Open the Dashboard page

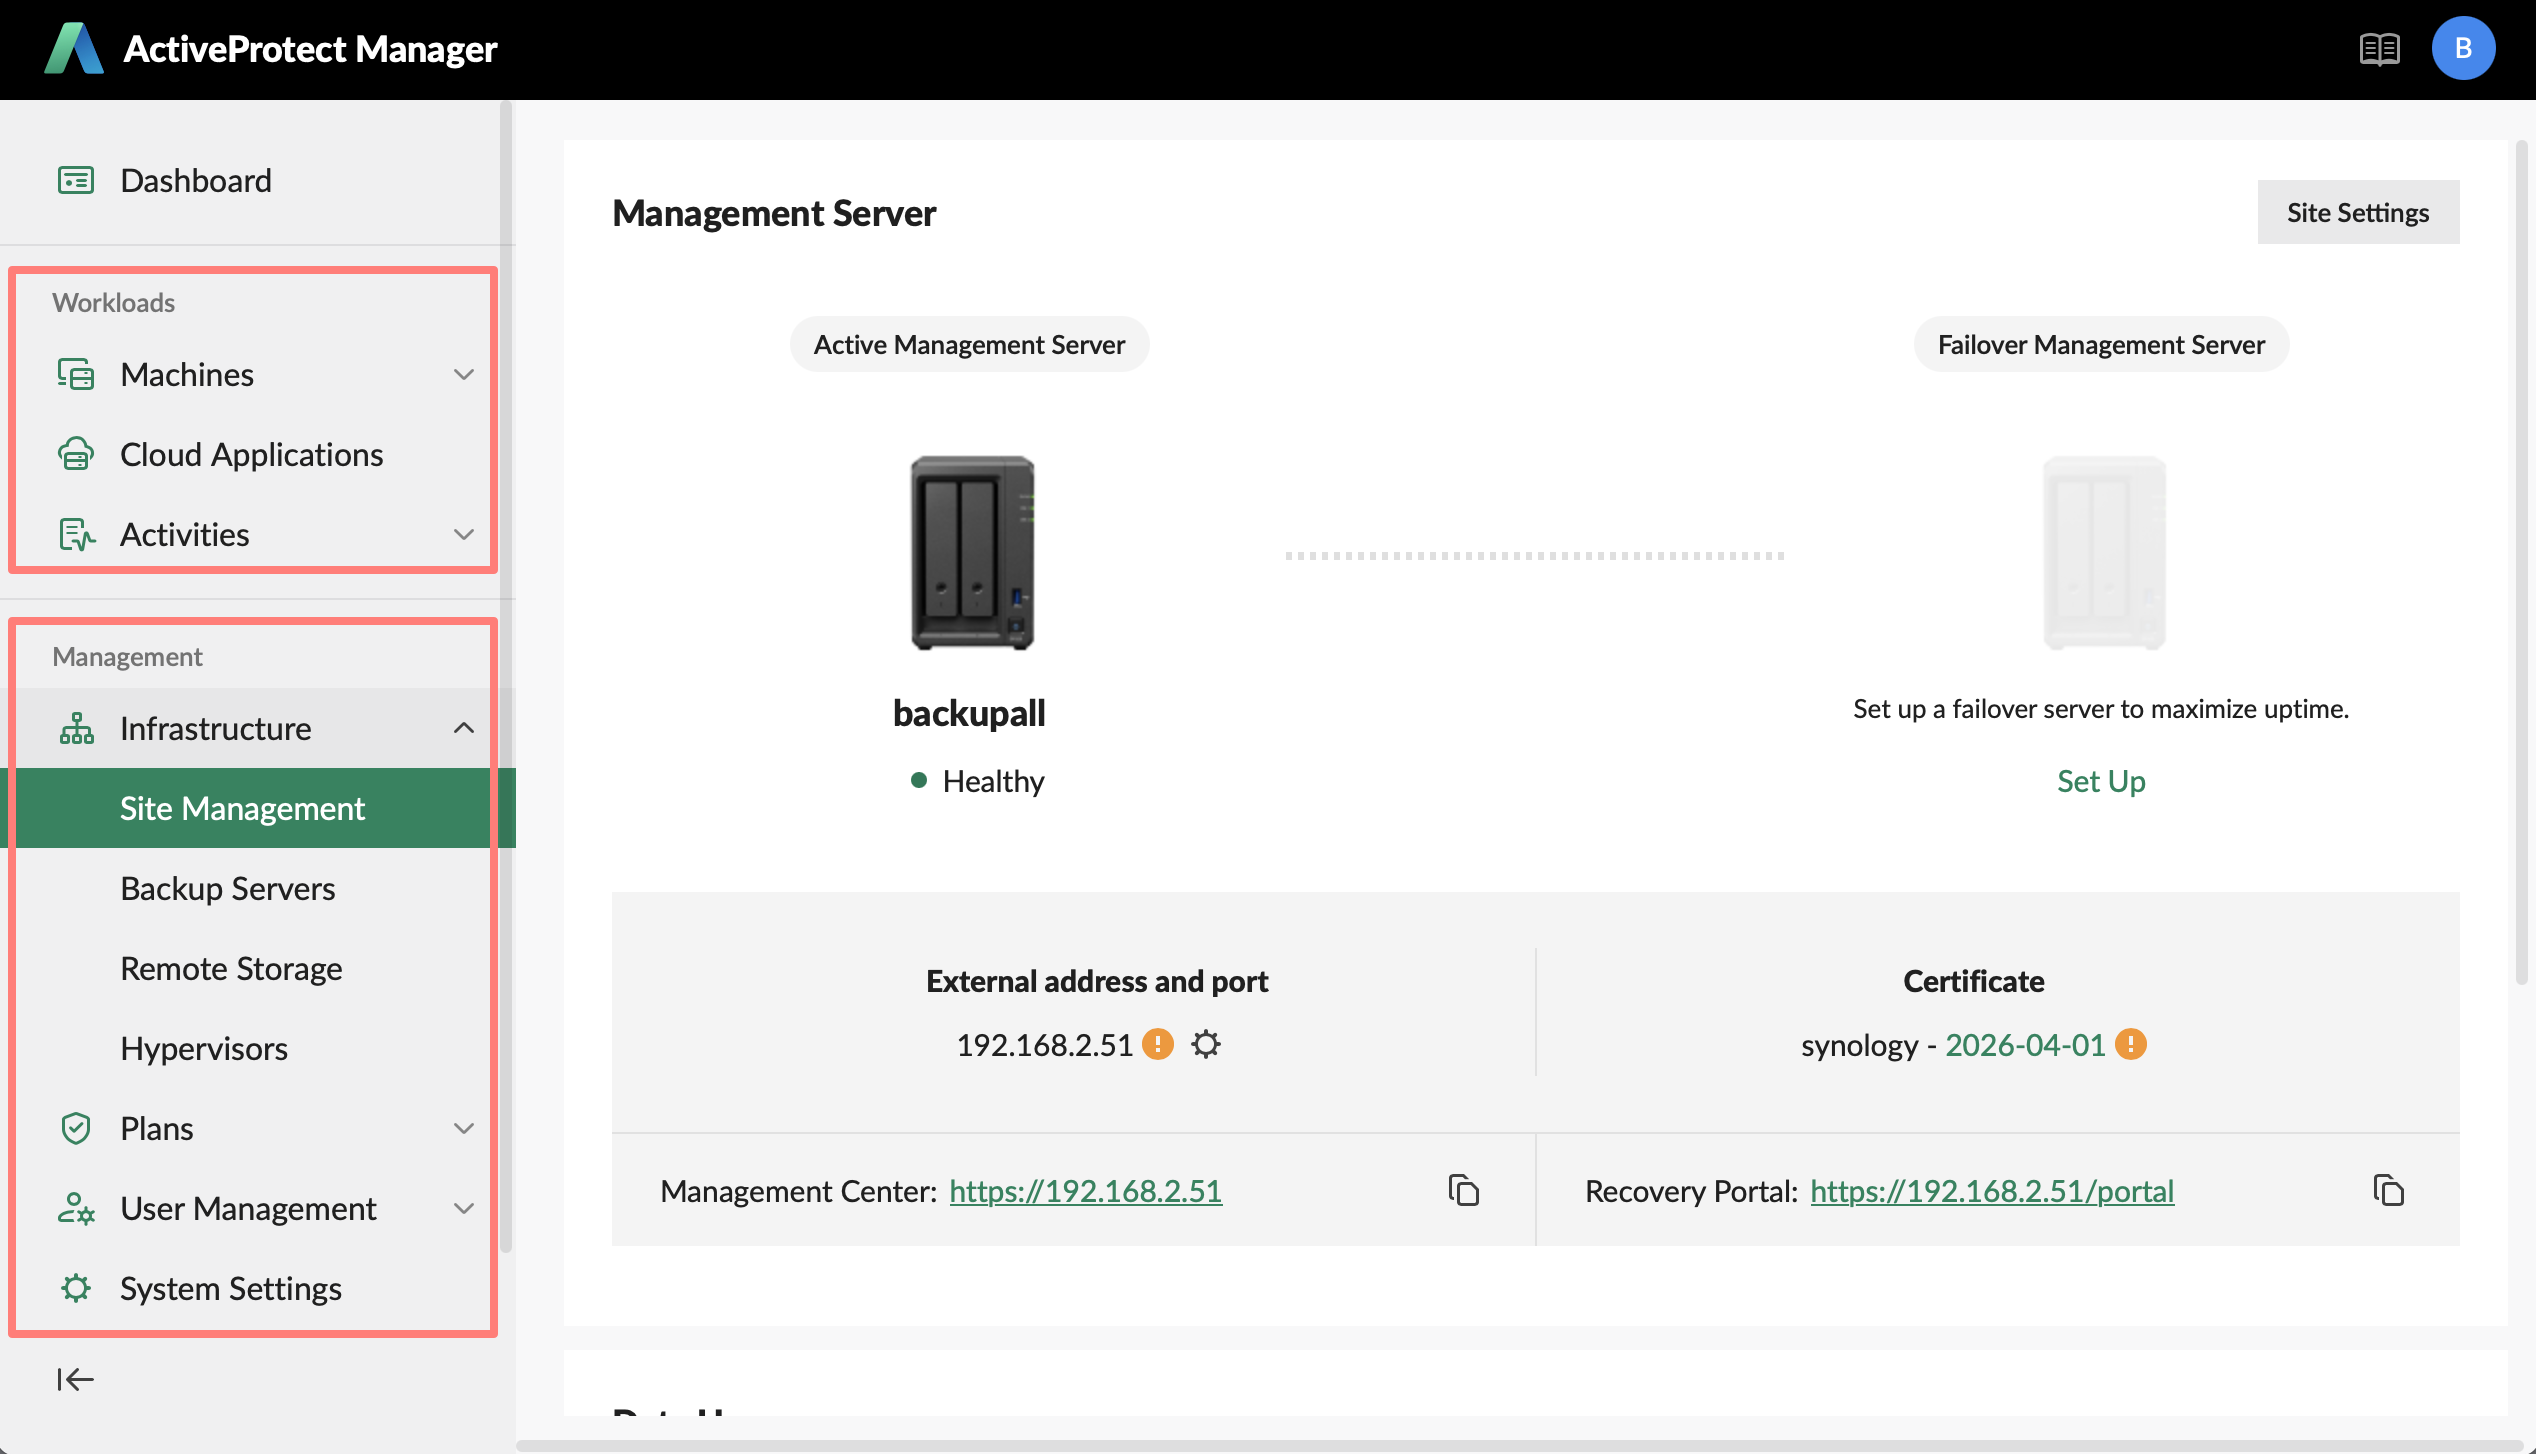coord(258,180)
